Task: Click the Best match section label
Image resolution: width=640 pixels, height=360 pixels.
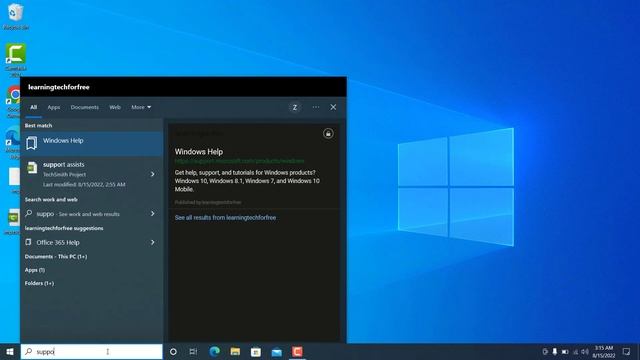Action: point(38,126)
